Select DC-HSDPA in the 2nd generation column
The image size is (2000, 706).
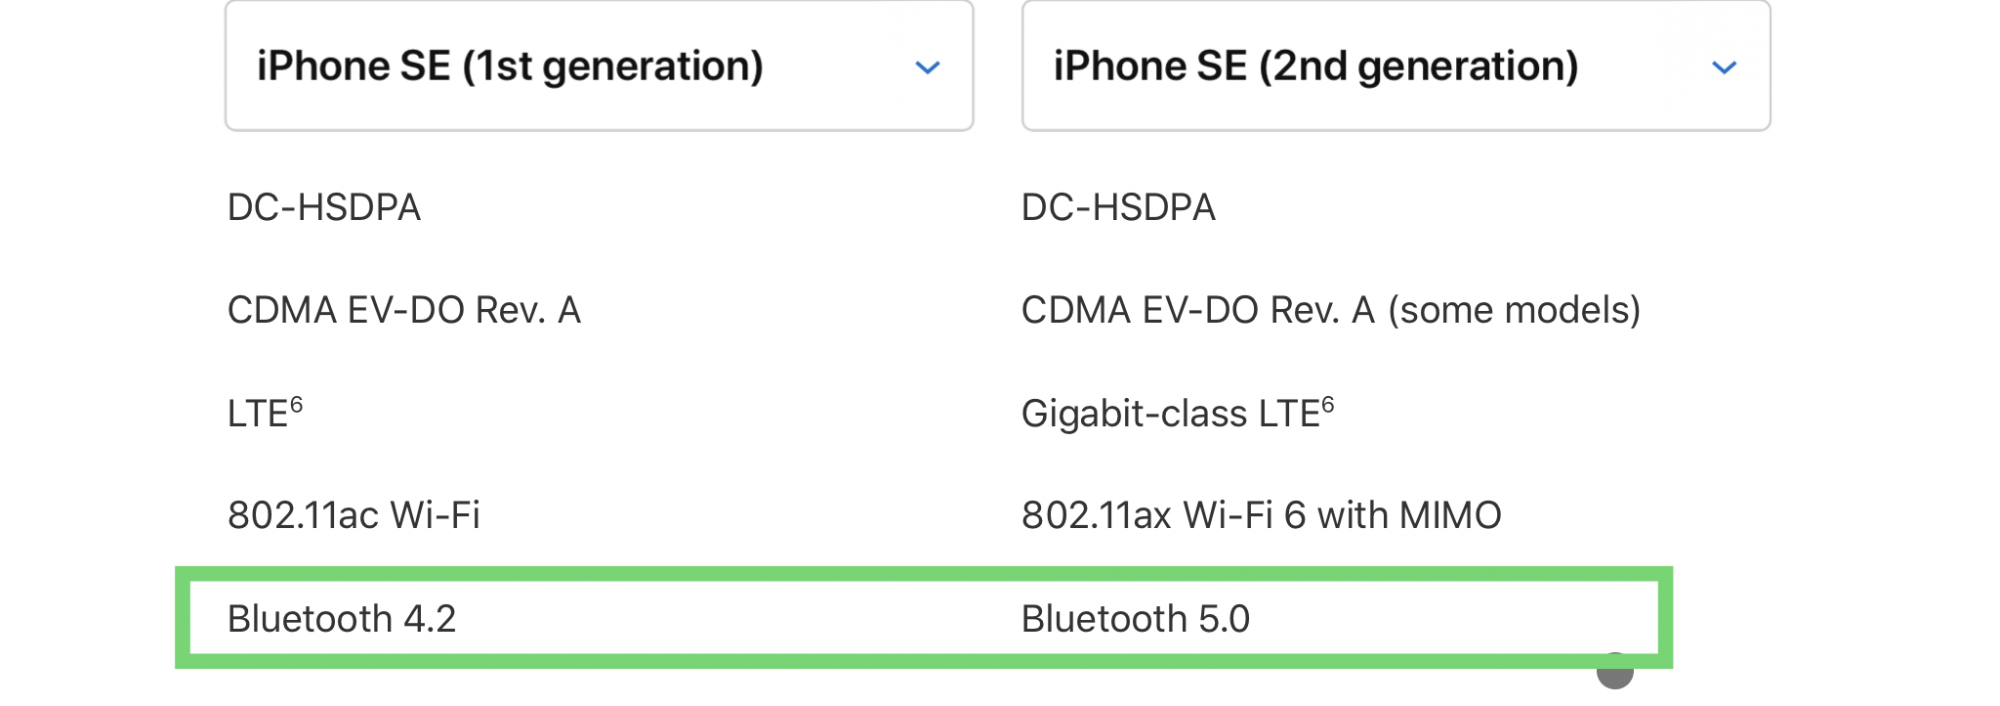[1118, 208]
